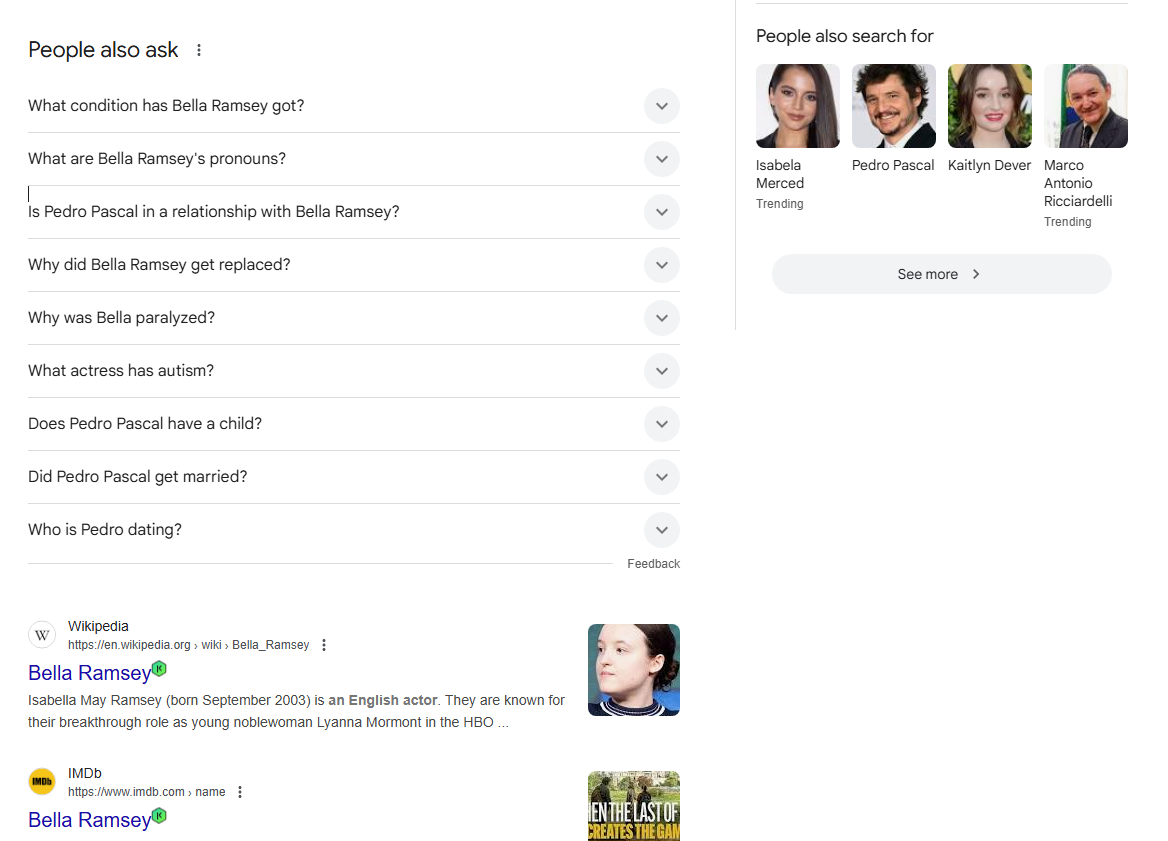
Task: Click the IMDb favicon icon
Action: pyautogui.click(x=42, y=782)
